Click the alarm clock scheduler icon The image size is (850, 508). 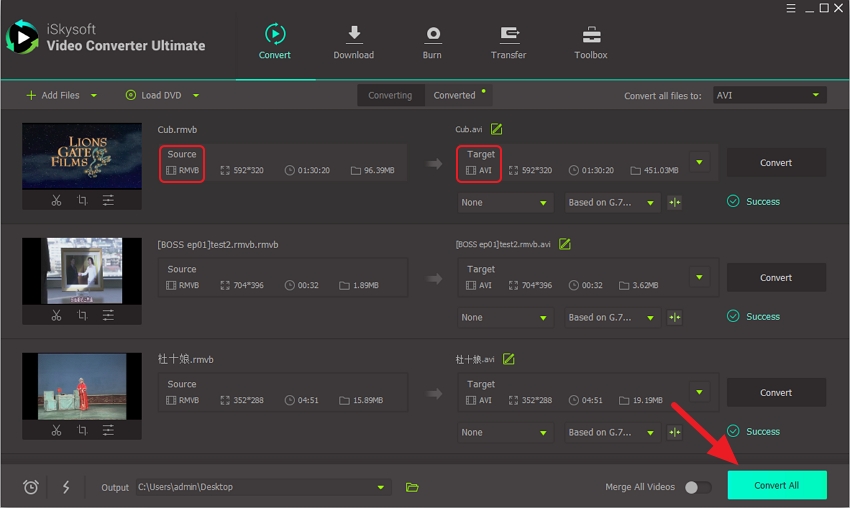coord(31,487)
